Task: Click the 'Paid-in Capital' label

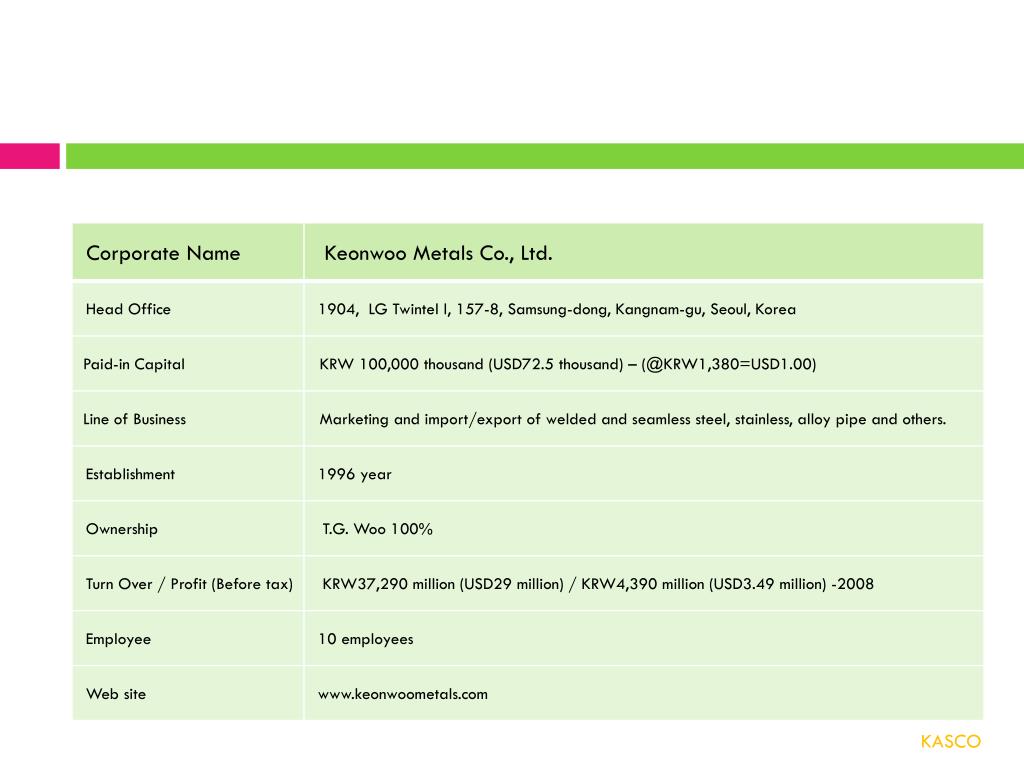Action: (x=134, y=364)
